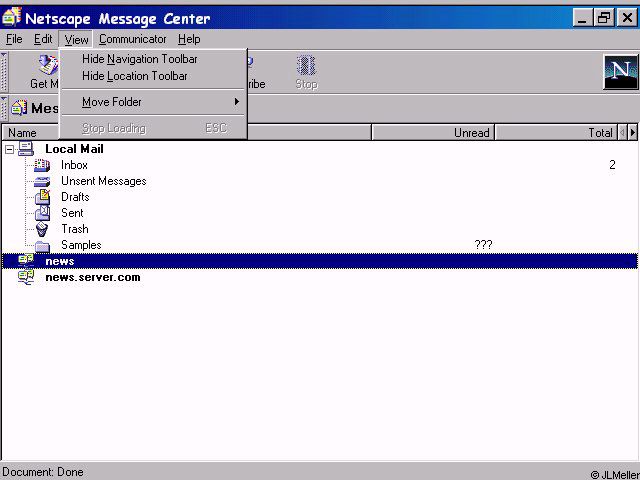Select the Local Mail label
Viewport: 640px width, 480px height.
coord(74,149)
